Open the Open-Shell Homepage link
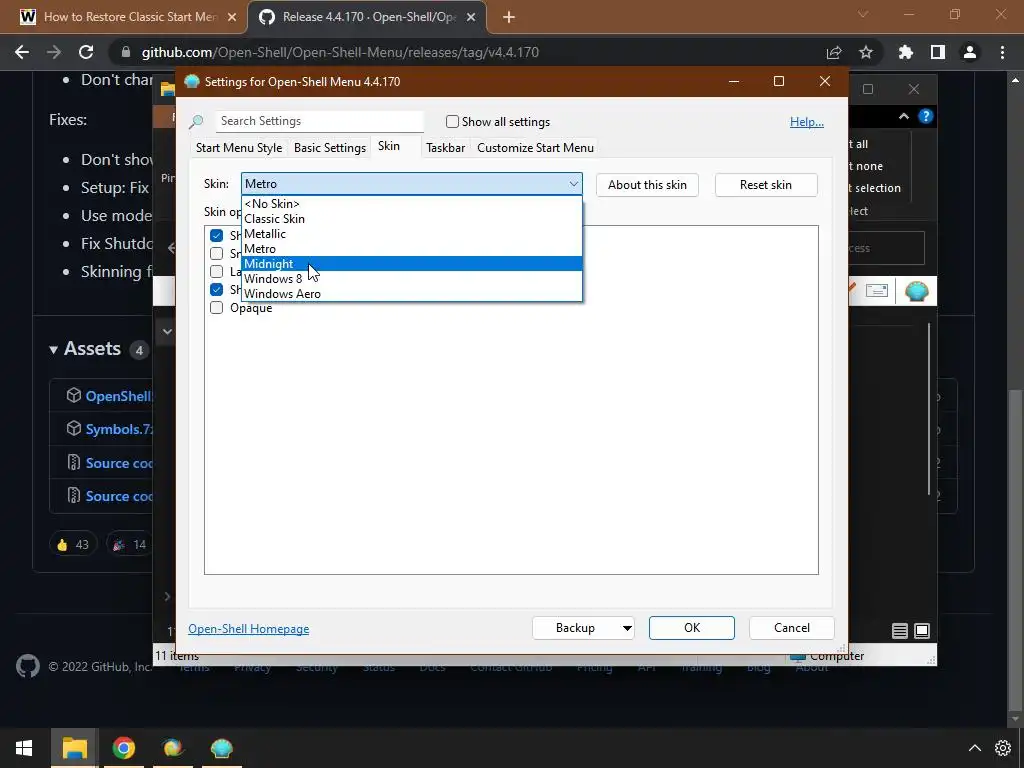This screenshot has height=768, width=1024. [249, 629]
